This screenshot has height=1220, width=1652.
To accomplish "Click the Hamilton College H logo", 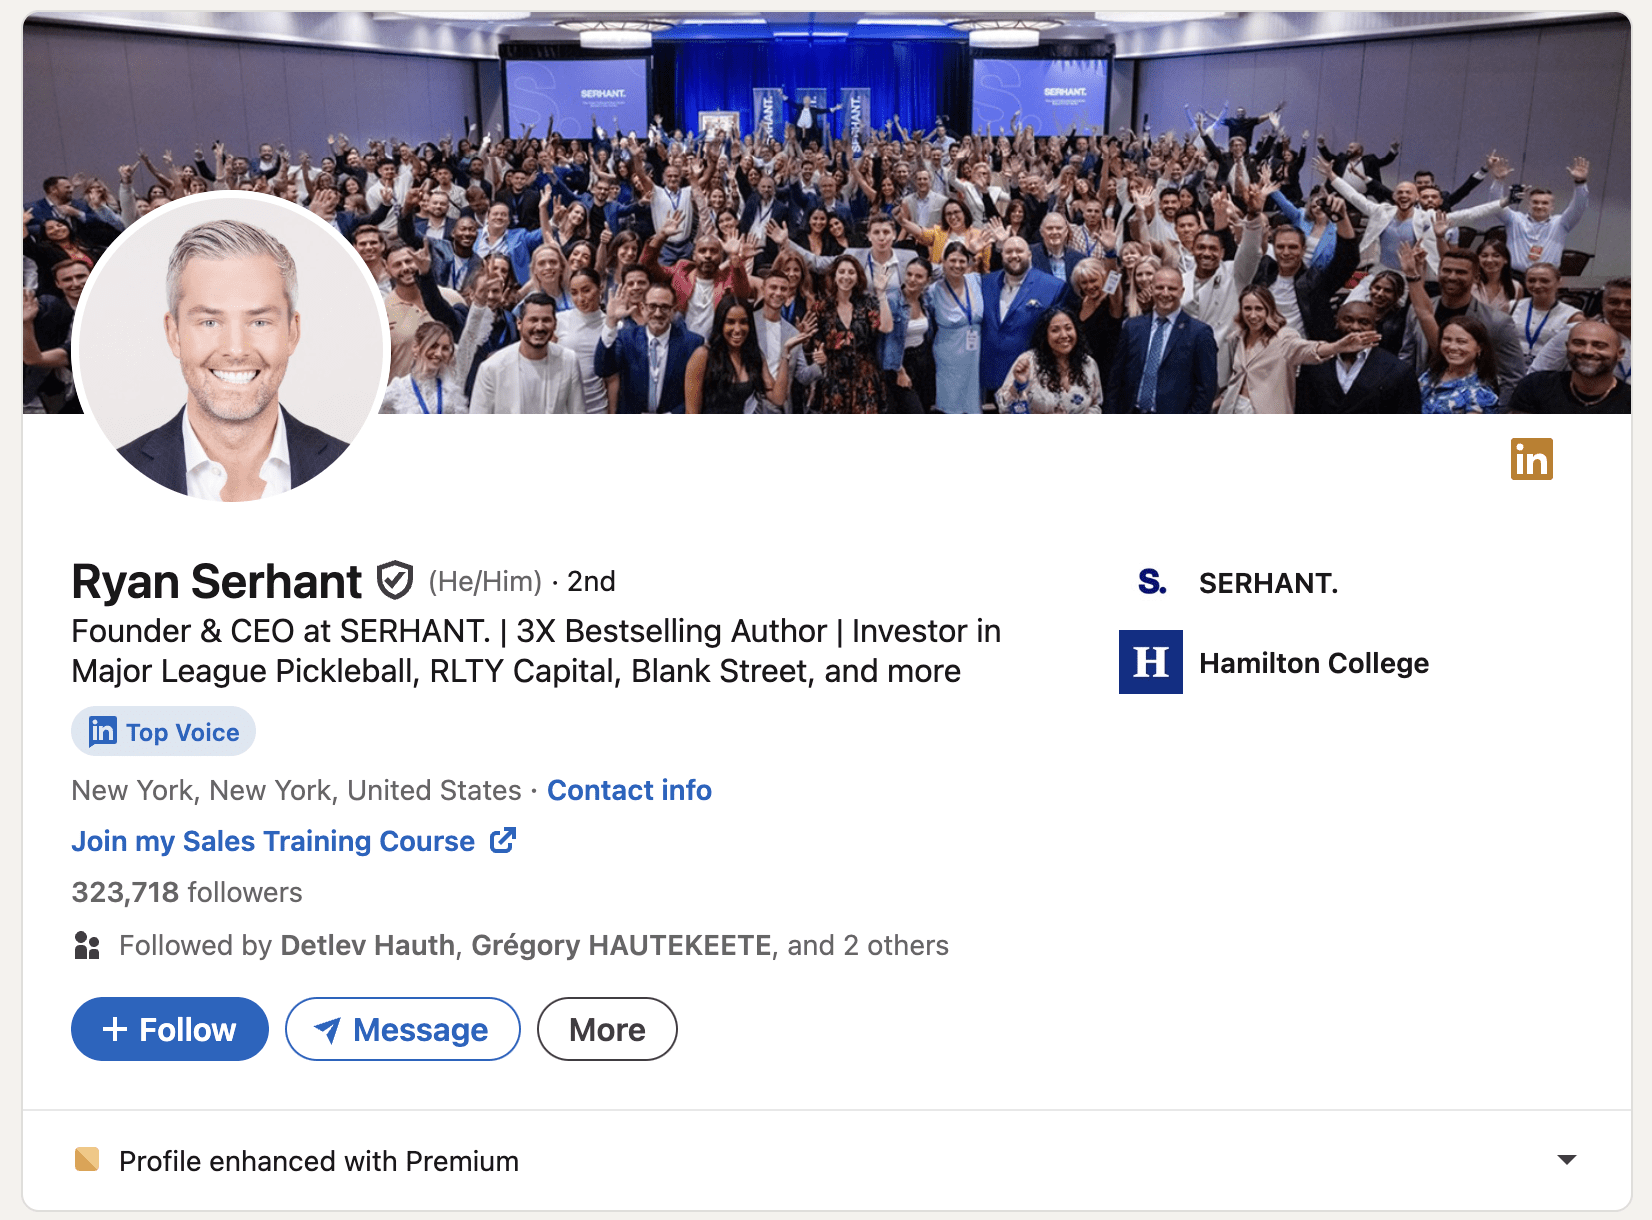I will 1151,662.
